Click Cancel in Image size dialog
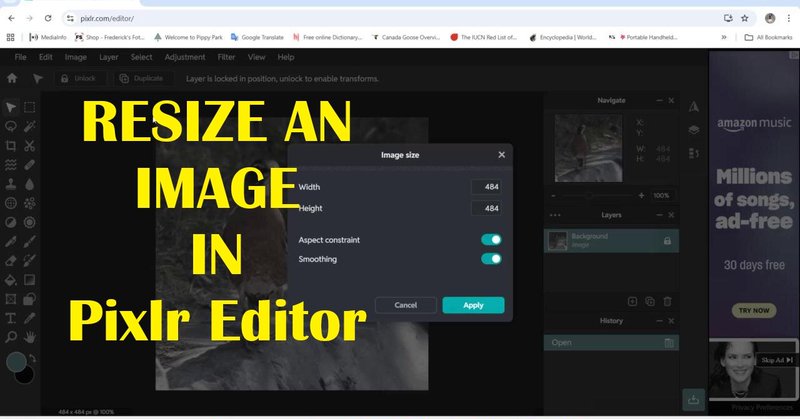This screenshot has width=800, height=419. [406, 305]
